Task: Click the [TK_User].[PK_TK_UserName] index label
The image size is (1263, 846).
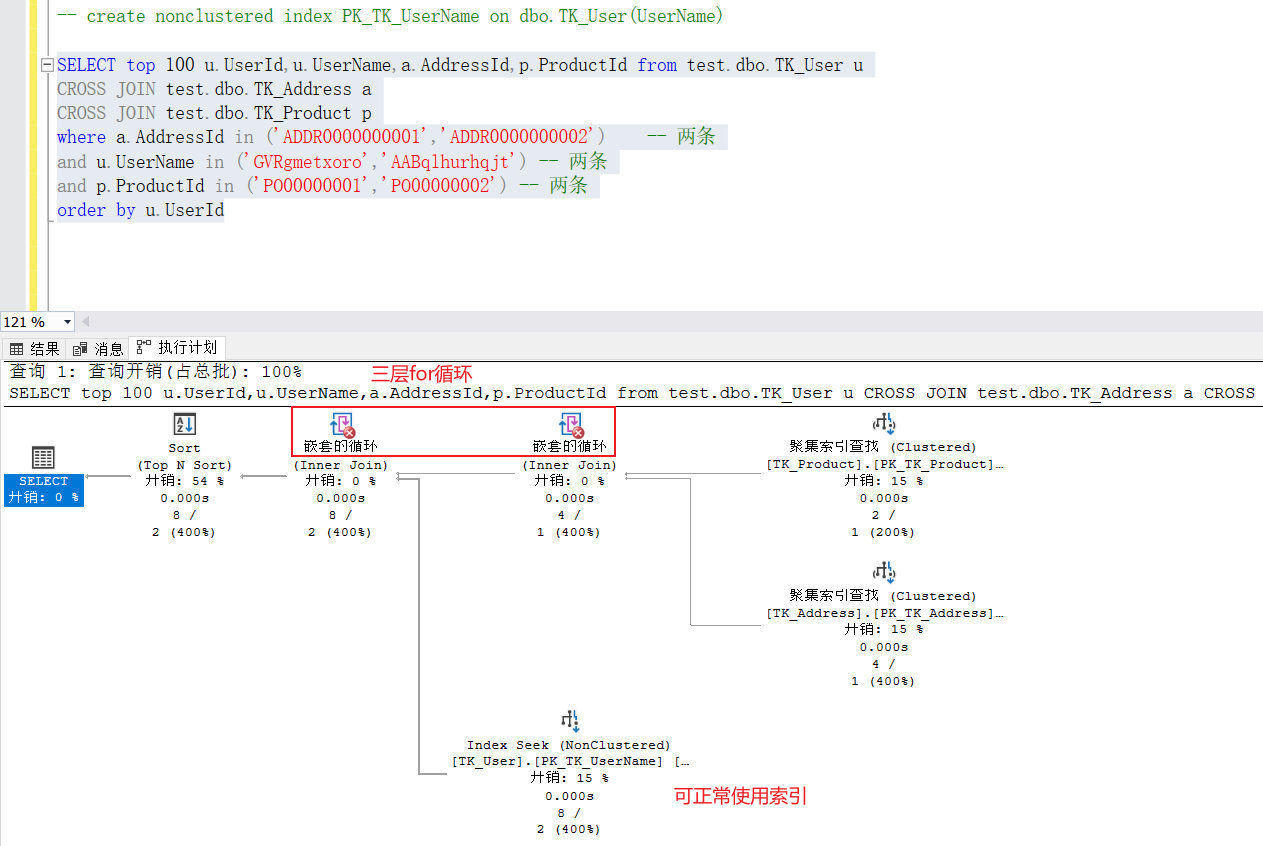Action: pyautogui.click(x=557, y=761)
